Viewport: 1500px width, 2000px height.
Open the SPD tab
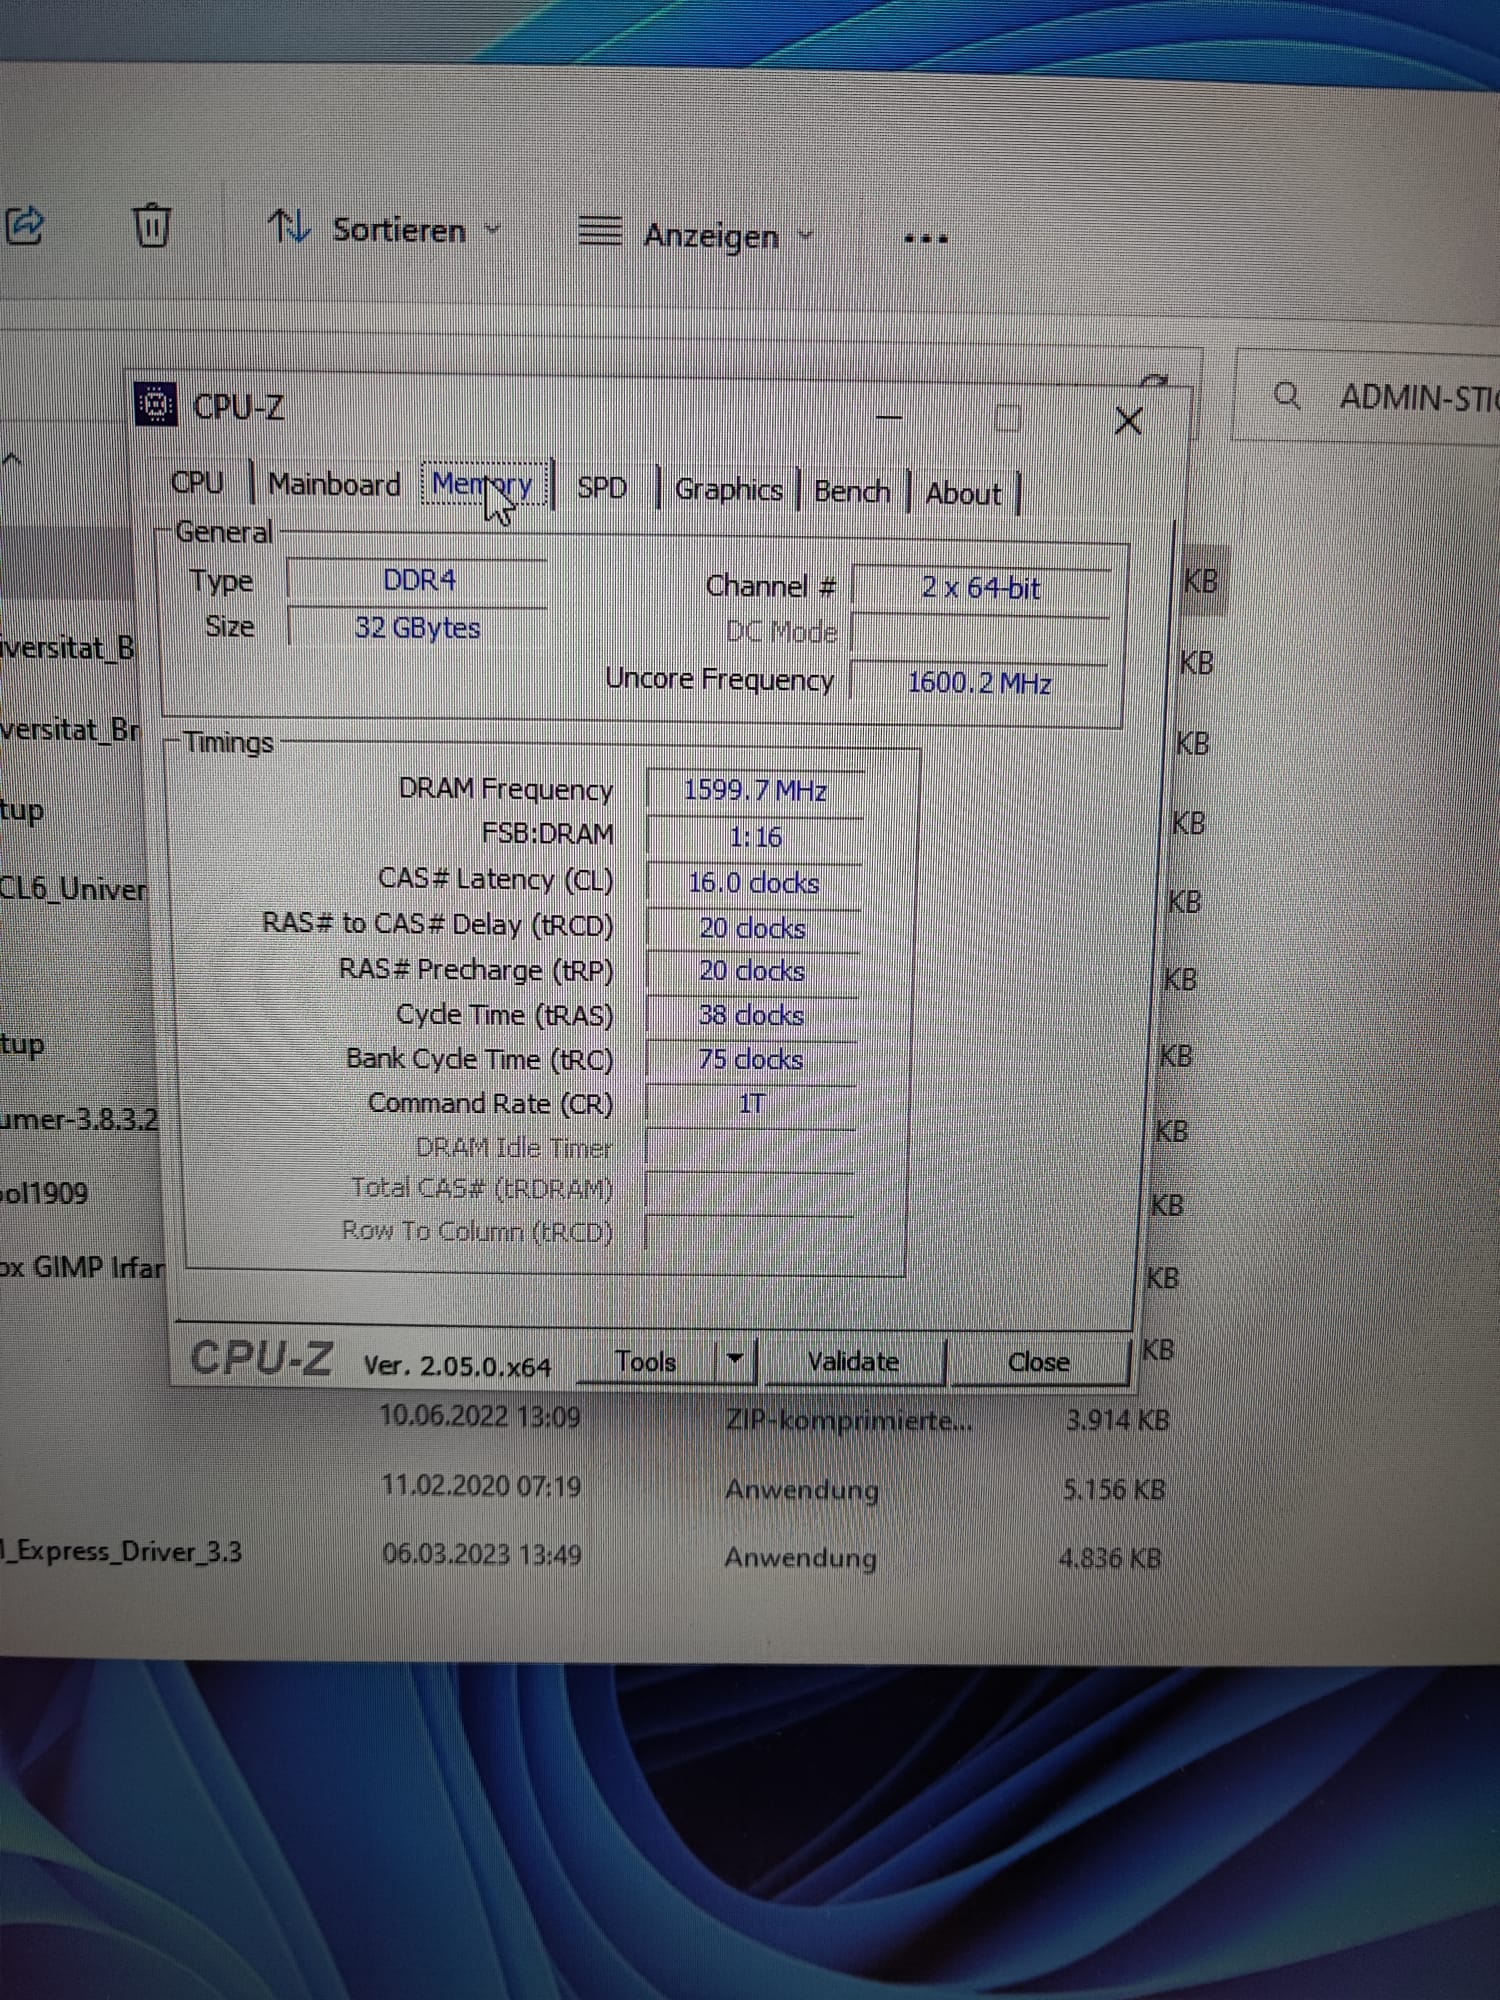pyautogui.click(x=601, y=488)
